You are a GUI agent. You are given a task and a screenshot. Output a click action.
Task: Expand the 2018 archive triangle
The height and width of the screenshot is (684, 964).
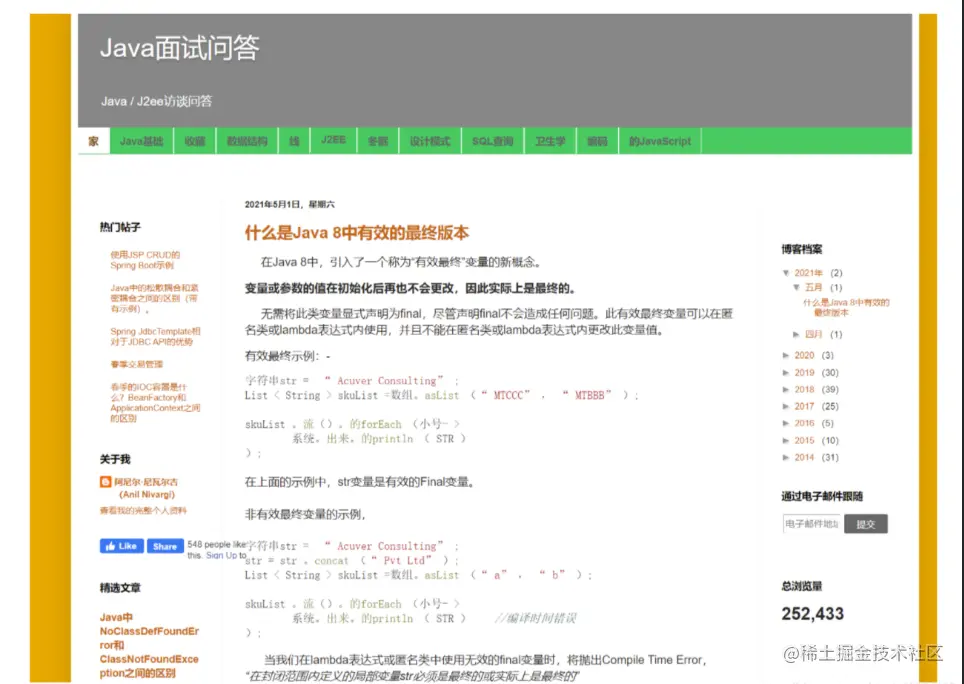[786, 390]
